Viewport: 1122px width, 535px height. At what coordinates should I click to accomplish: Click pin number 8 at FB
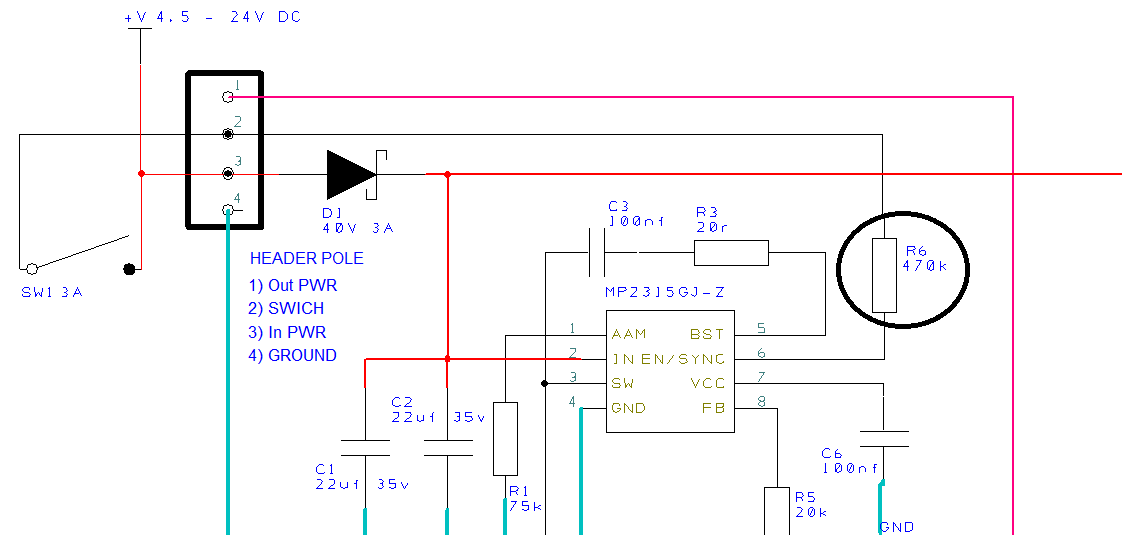[x=761, y=402]
